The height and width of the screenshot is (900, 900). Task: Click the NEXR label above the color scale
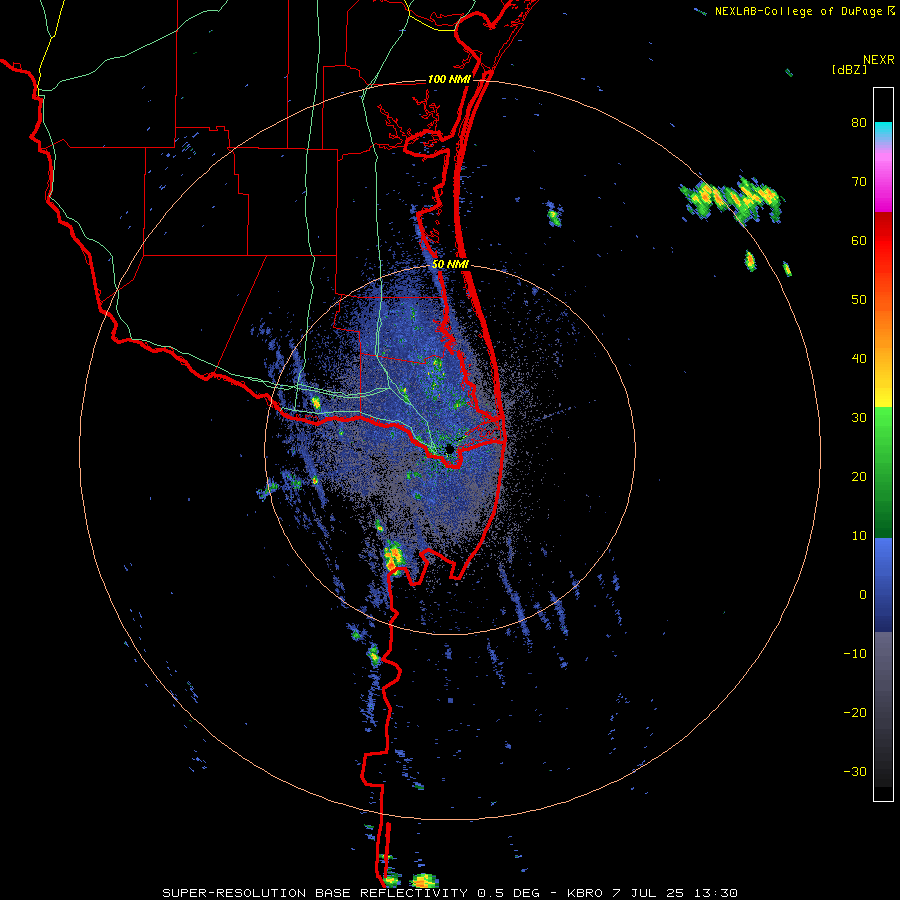pyautogui.click(x=879, y=60)
